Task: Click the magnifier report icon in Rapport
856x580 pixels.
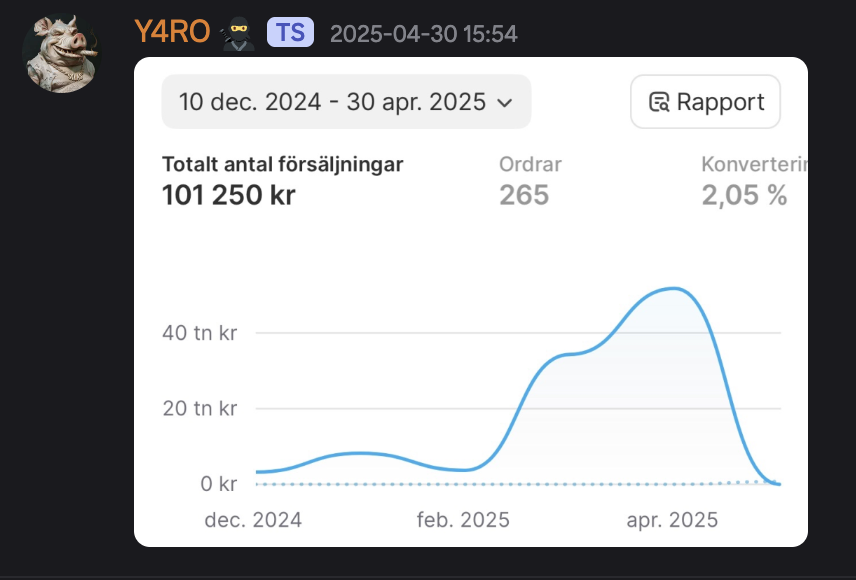Action: point(658,102)
